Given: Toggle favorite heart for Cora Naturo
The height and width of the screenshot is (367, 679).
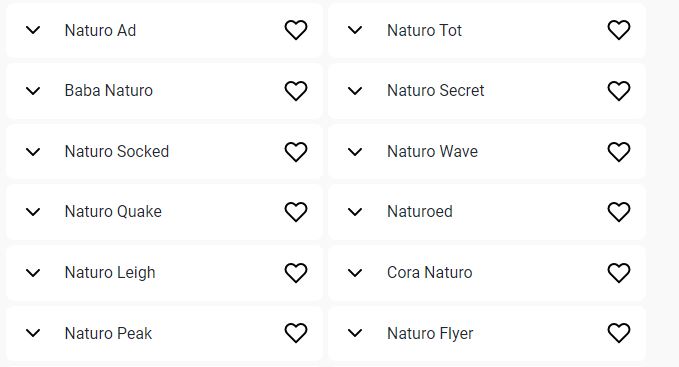Looking at the screenshot, I should click(619, 273).
